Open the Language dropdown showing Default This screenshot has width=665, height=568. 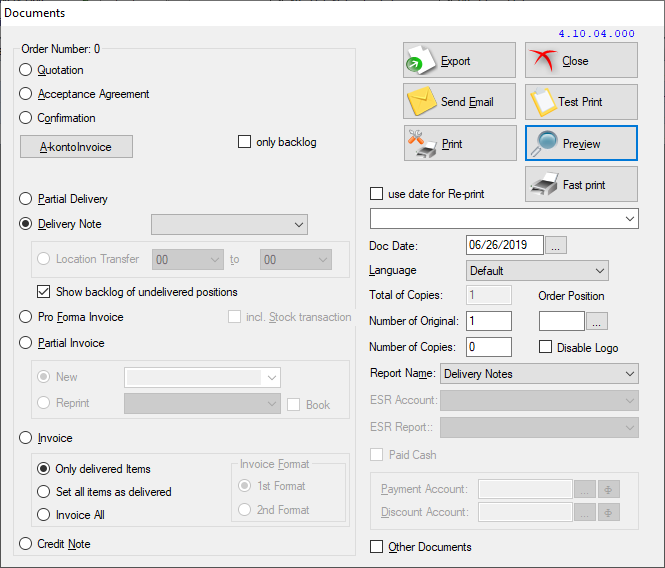pyautogui.click(x=537, y=271)
